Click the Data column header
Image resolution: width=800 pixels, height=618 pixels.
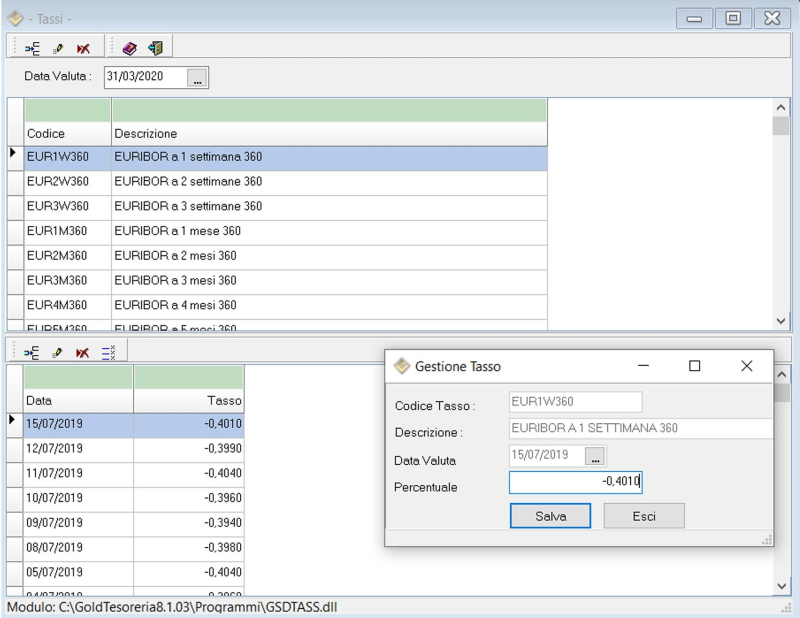pos(78,401)
